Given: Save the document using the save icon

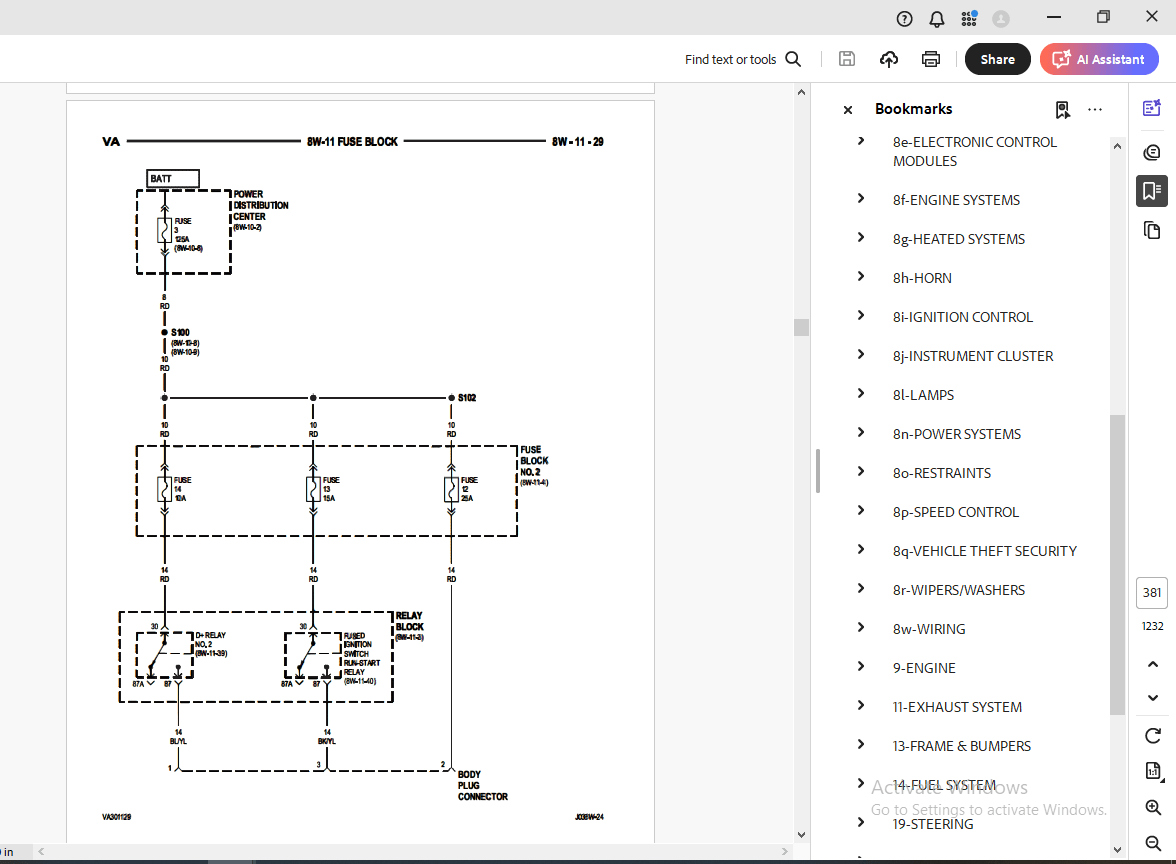Looking at the screenshot, I should [846, 59].
